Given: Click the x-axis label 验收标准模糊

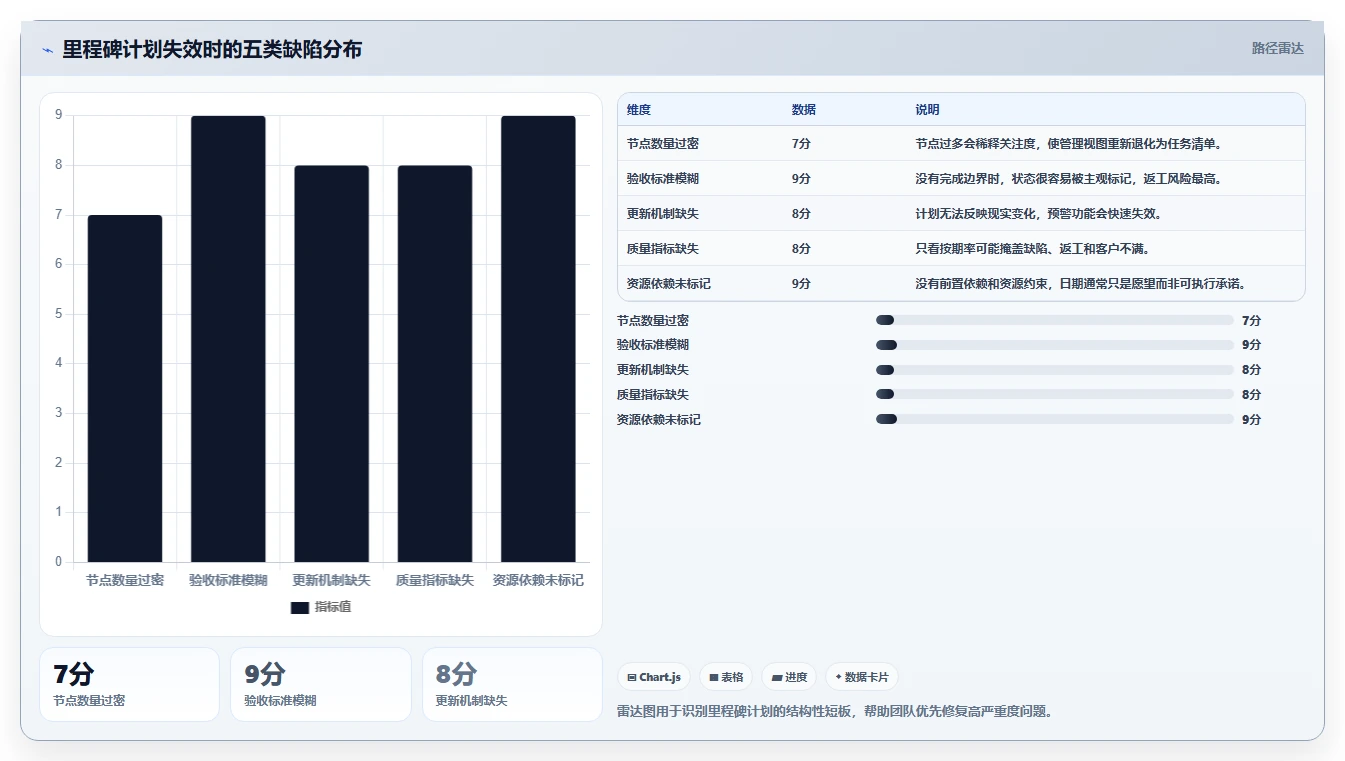Looking at the screenshot, I should tap(228, 580).
